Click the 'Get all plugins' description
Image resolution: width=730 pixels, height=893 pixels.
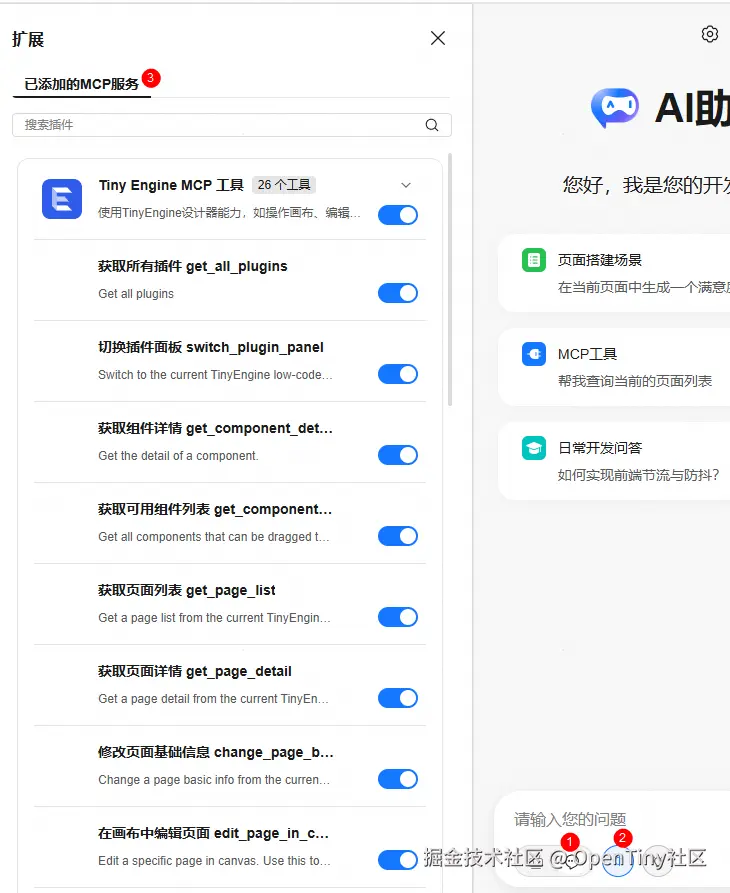coord(136,294)
